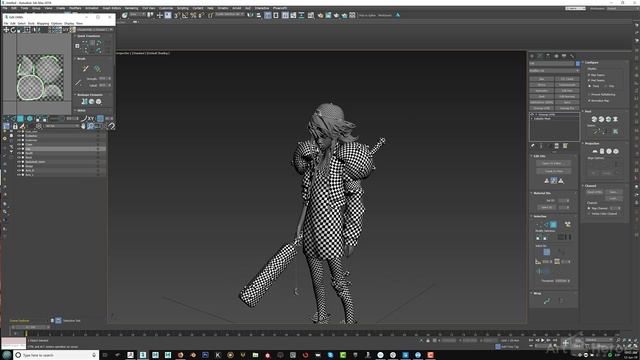Click Remove modifier trash icon below stack
The width and height of the screenshot is (640, 360).
tap(557, 146)
